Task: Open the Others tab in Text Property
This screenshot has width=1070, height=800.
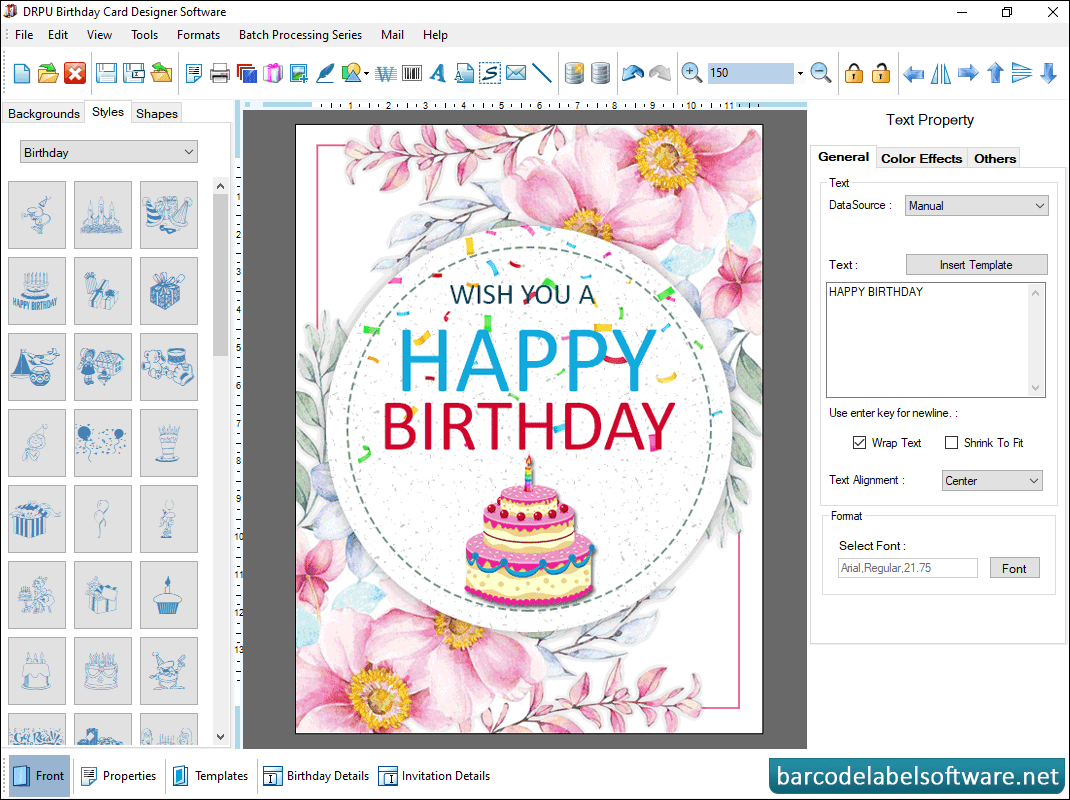Action: [x=995, y=158]
